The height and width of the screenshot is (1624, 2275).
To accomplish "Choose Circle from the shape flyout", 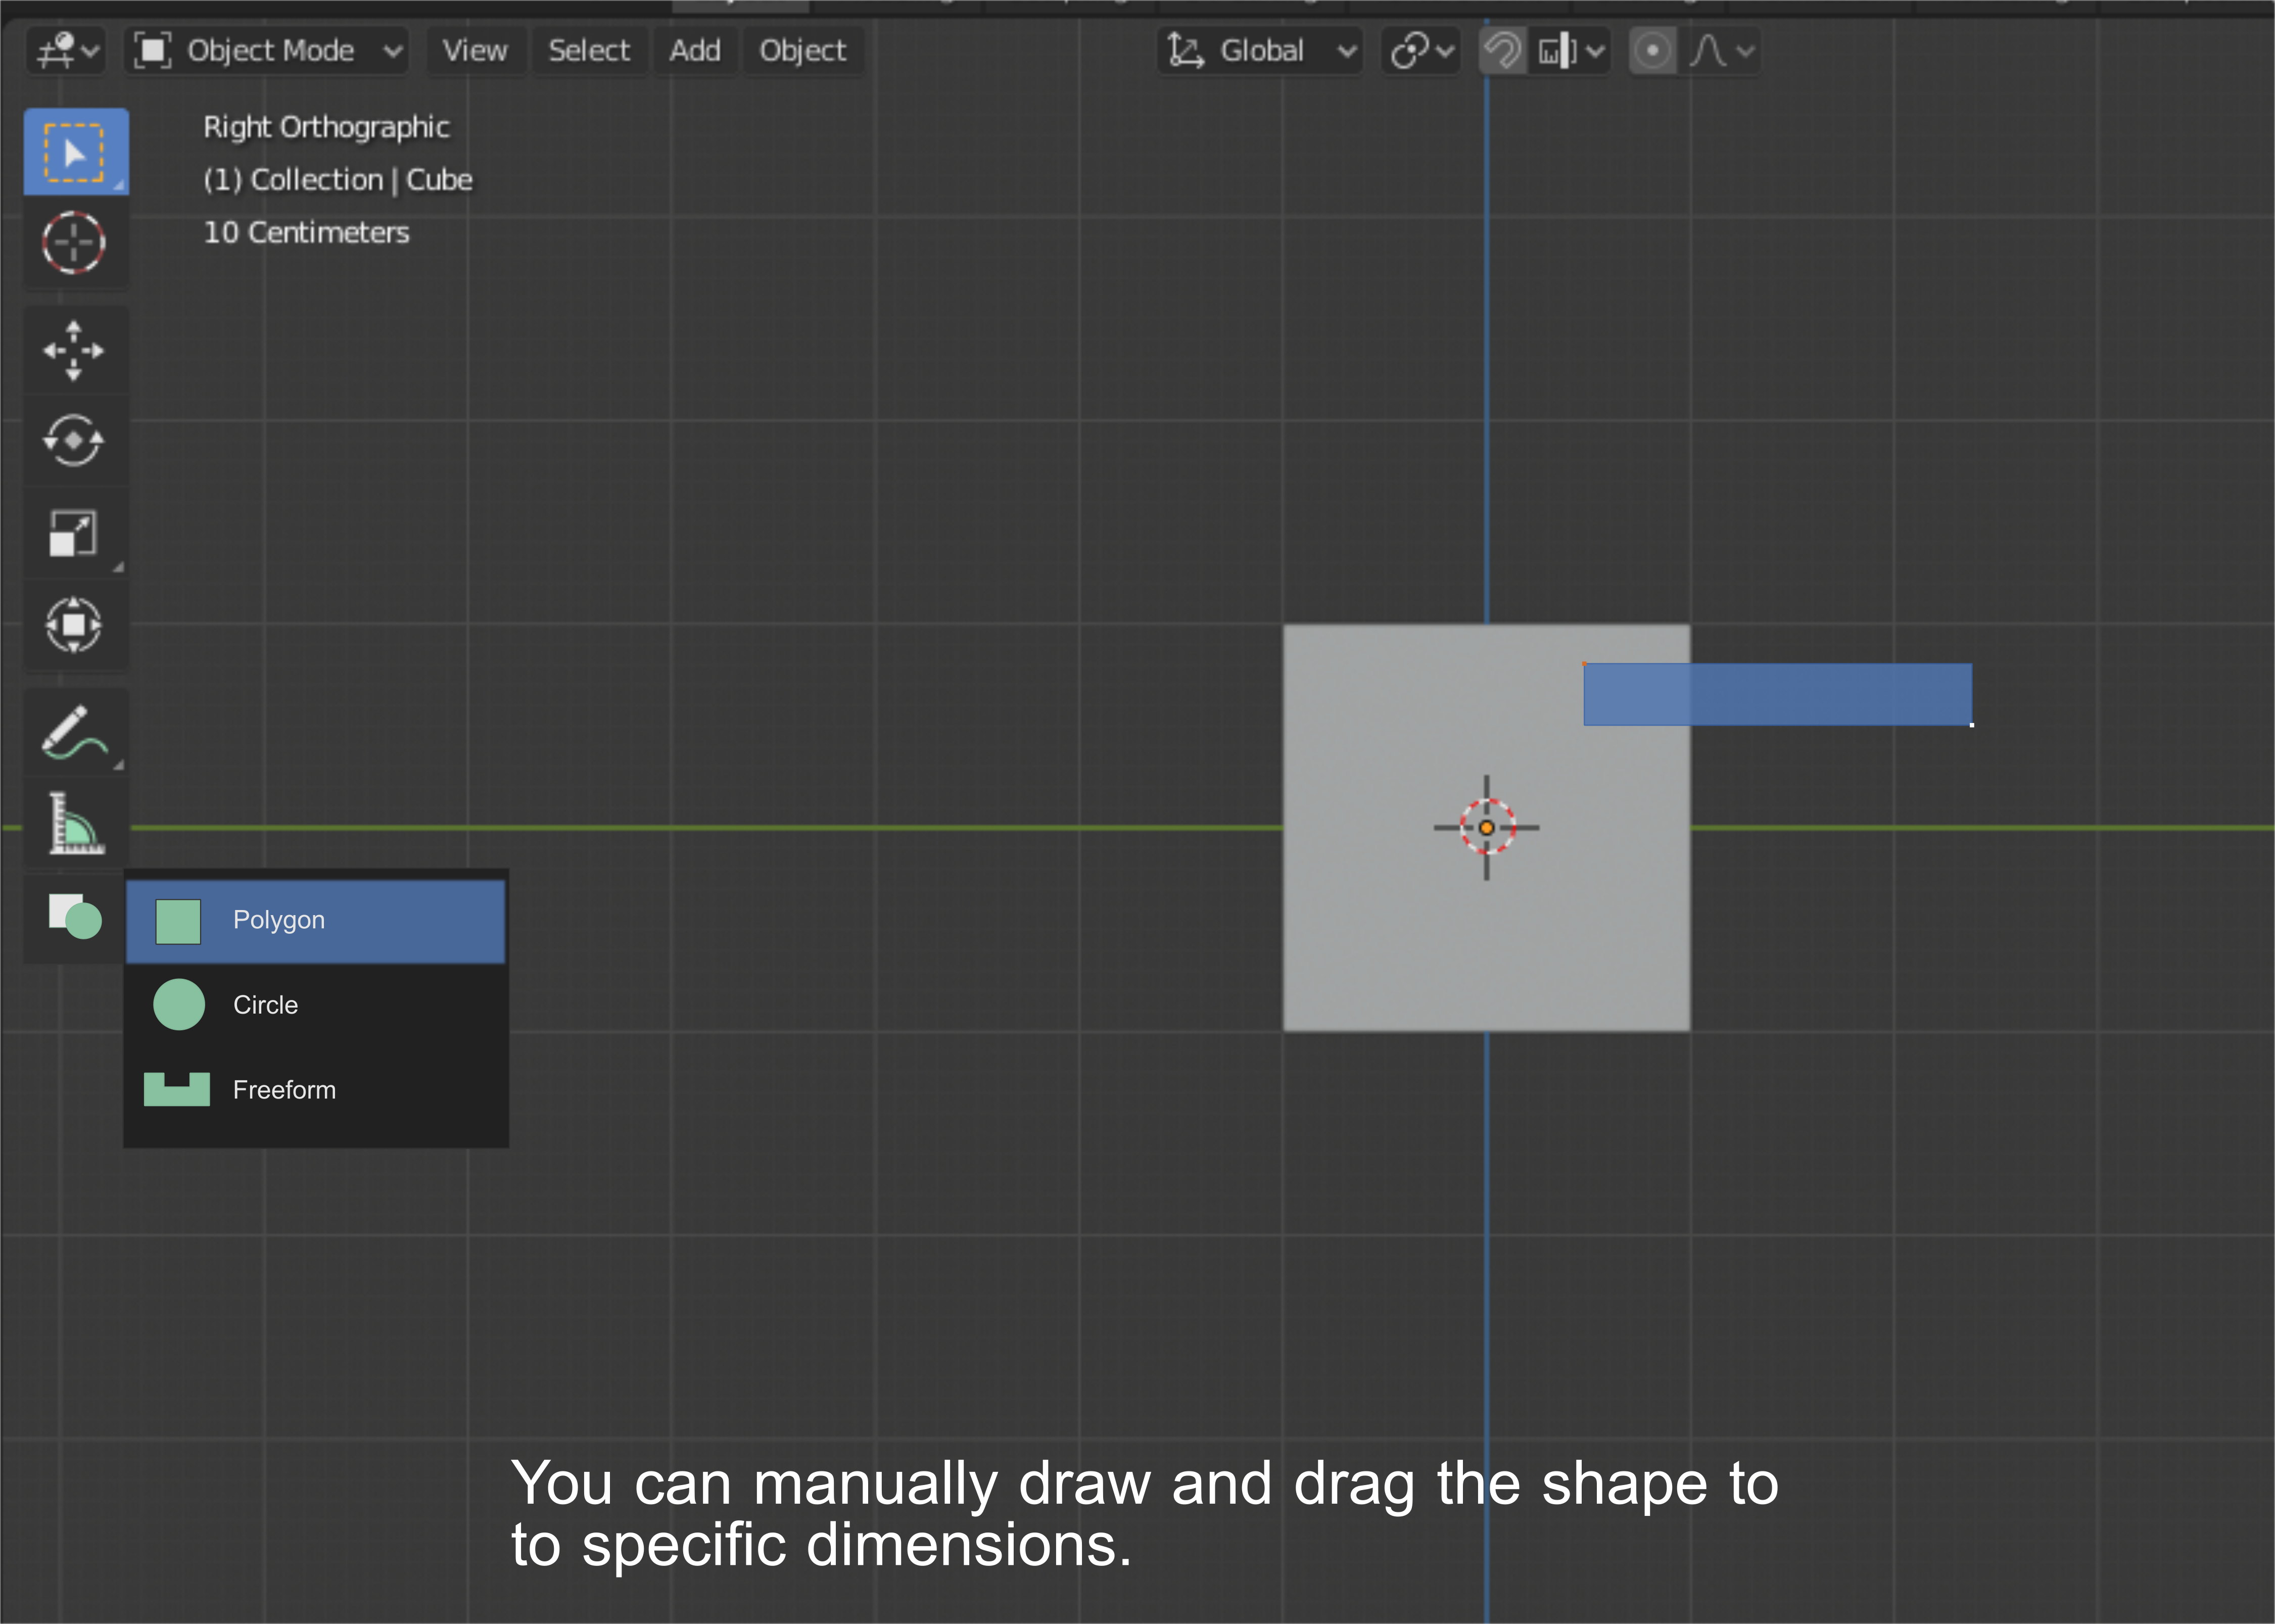I will [315, 1005].
